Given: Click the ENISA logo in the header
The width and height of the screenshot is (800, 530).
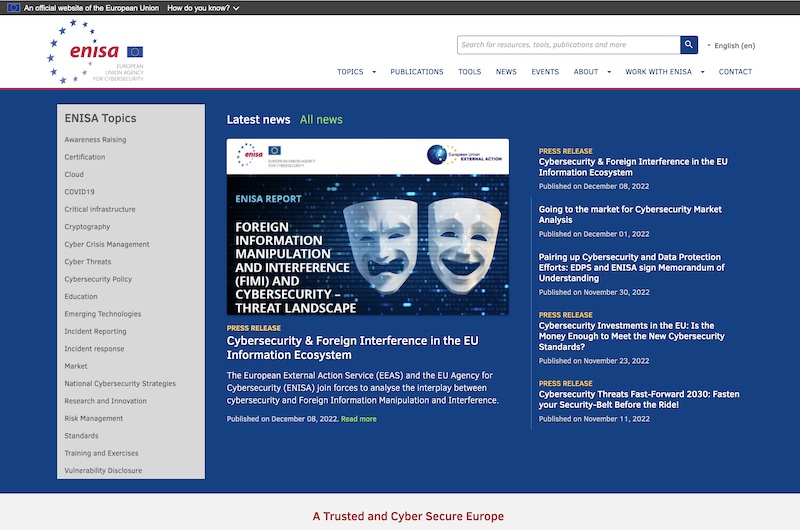Looking at the screenshot, I should tap(95, 51).
